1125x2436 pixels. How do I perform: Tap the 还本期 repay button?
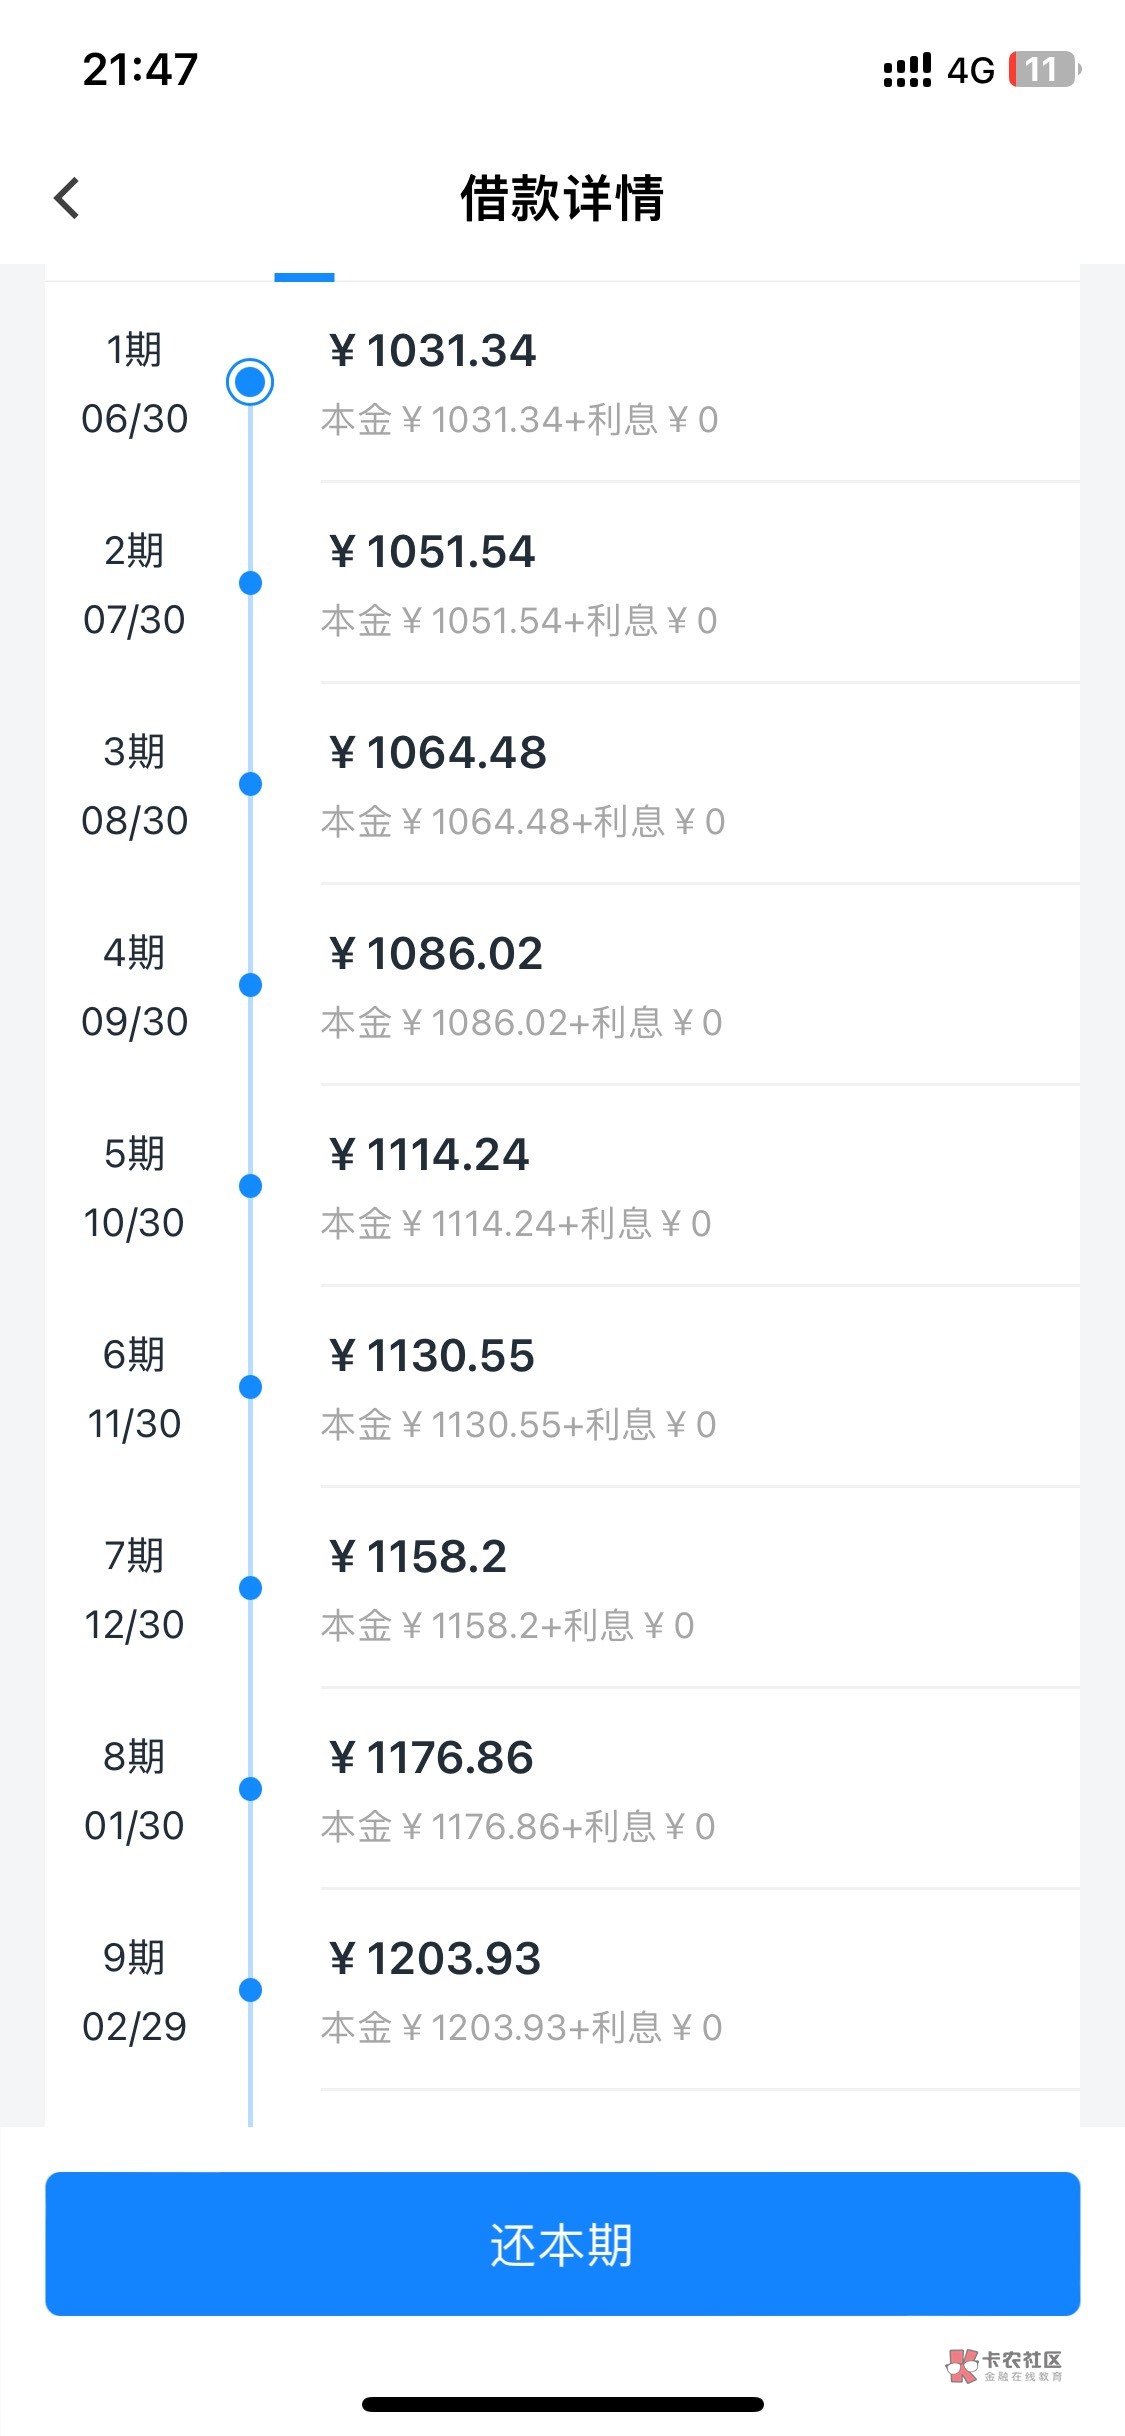562,2244
